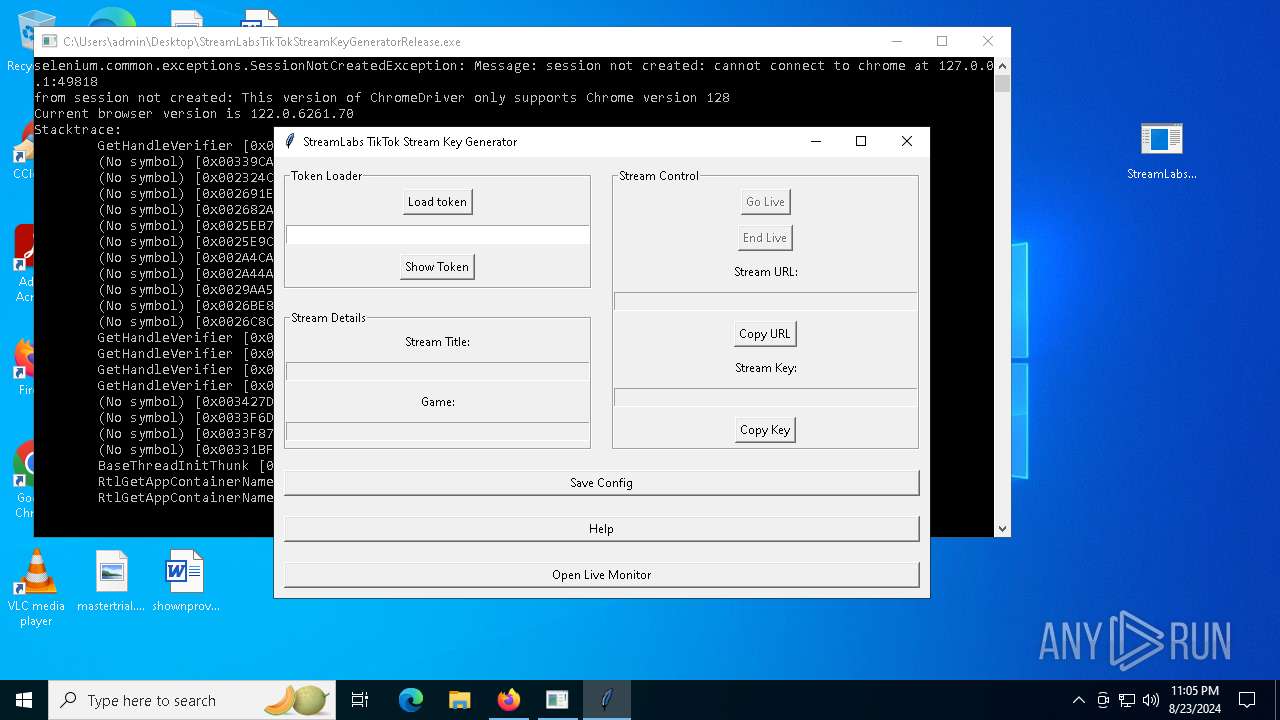The width and height of the screenshot is (1280, 720).
Task: Show hidden system tray icons
Action: 1078,700
